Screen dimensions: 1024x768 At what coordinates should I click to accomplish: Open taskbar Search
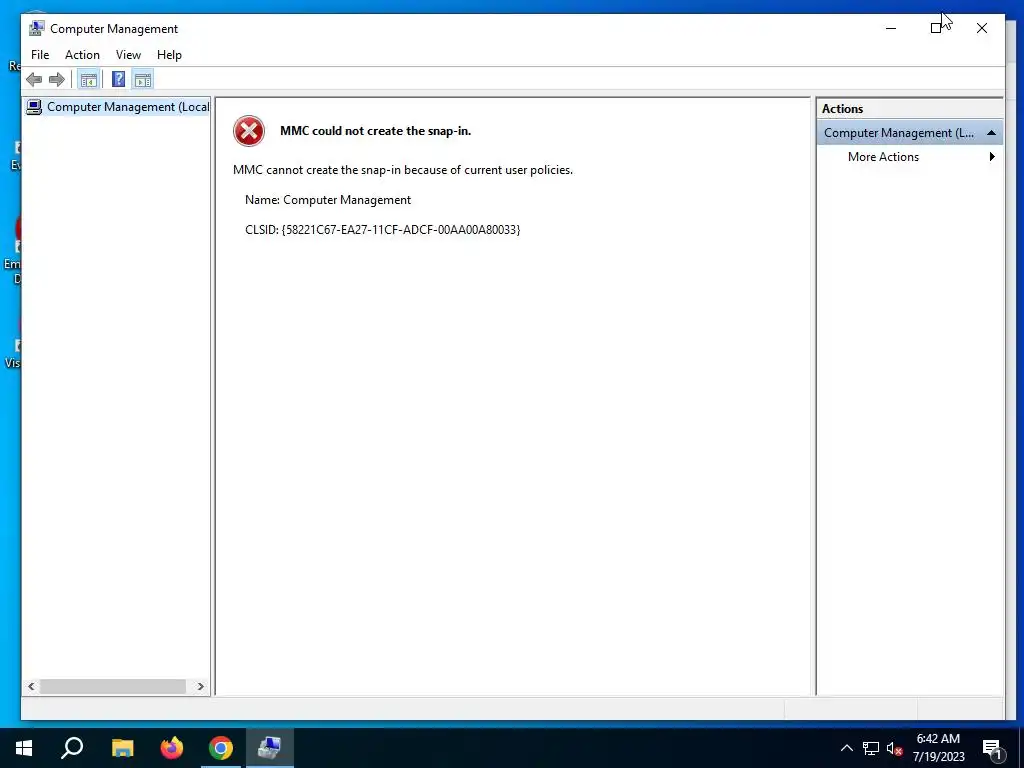[x=72, y=748]
